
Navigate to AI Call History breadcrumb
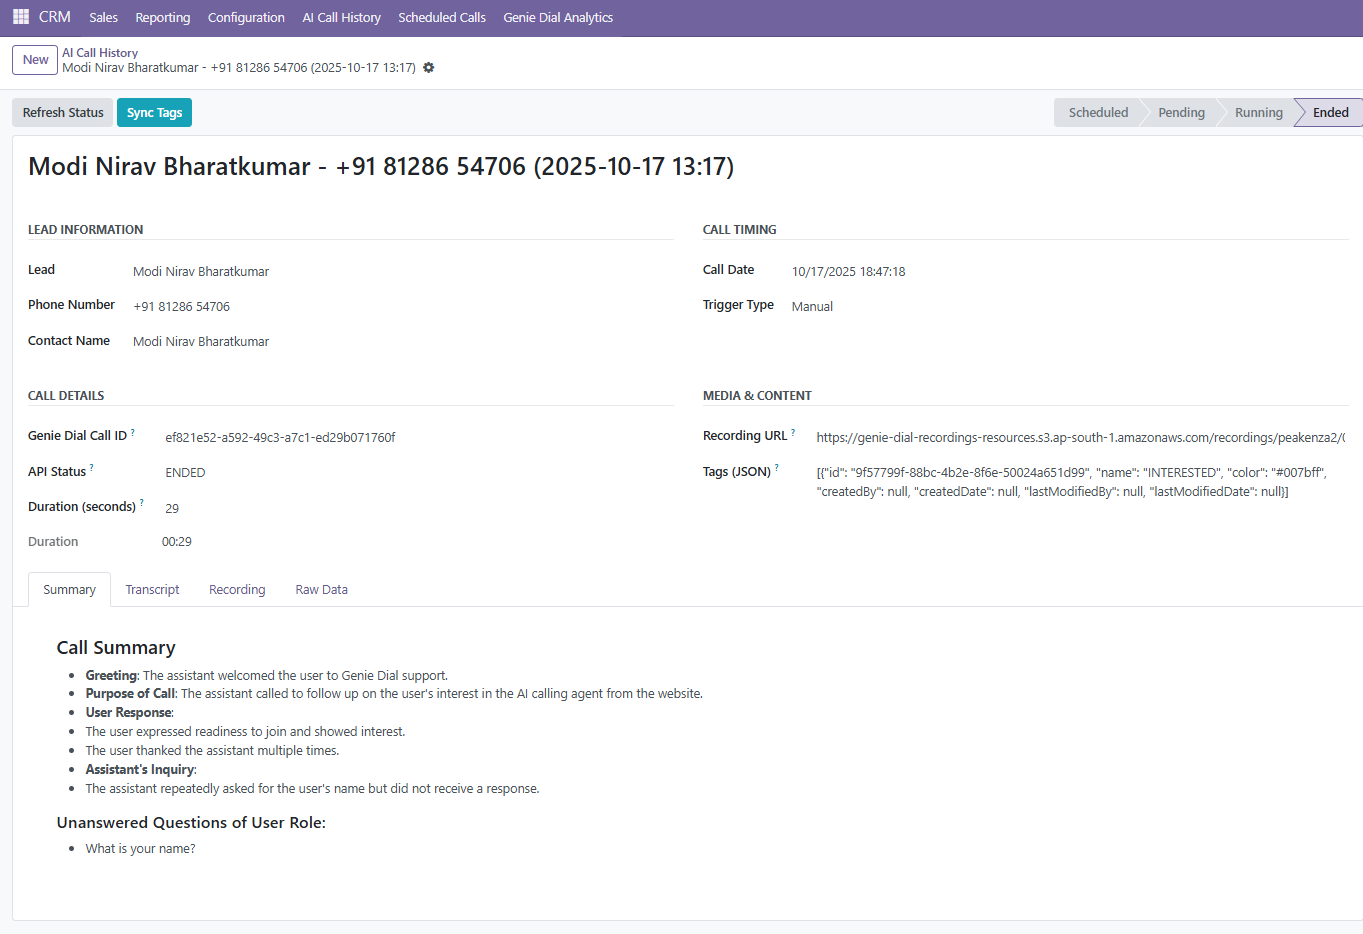pyautogui.click(x=100, y=53)
